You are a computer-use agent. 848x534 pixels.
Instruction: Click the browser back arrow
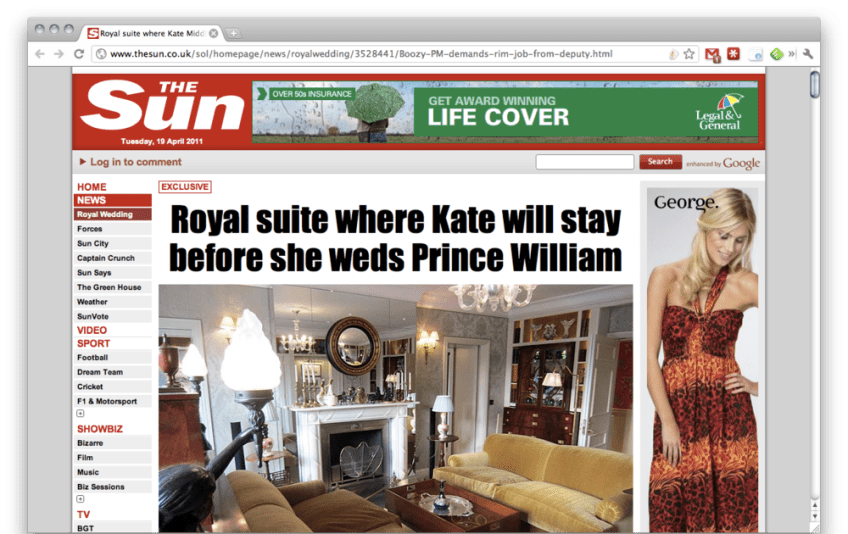(x=39, y=54)
